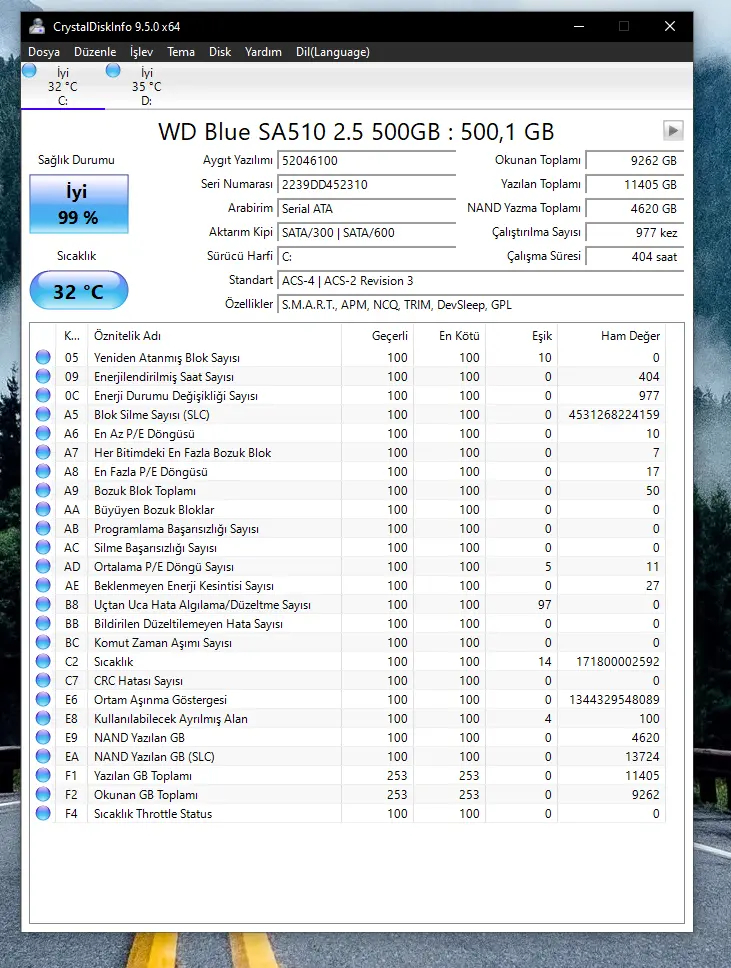
Task: Click status orb of attribute 05 row
Action: click(43, 357)
